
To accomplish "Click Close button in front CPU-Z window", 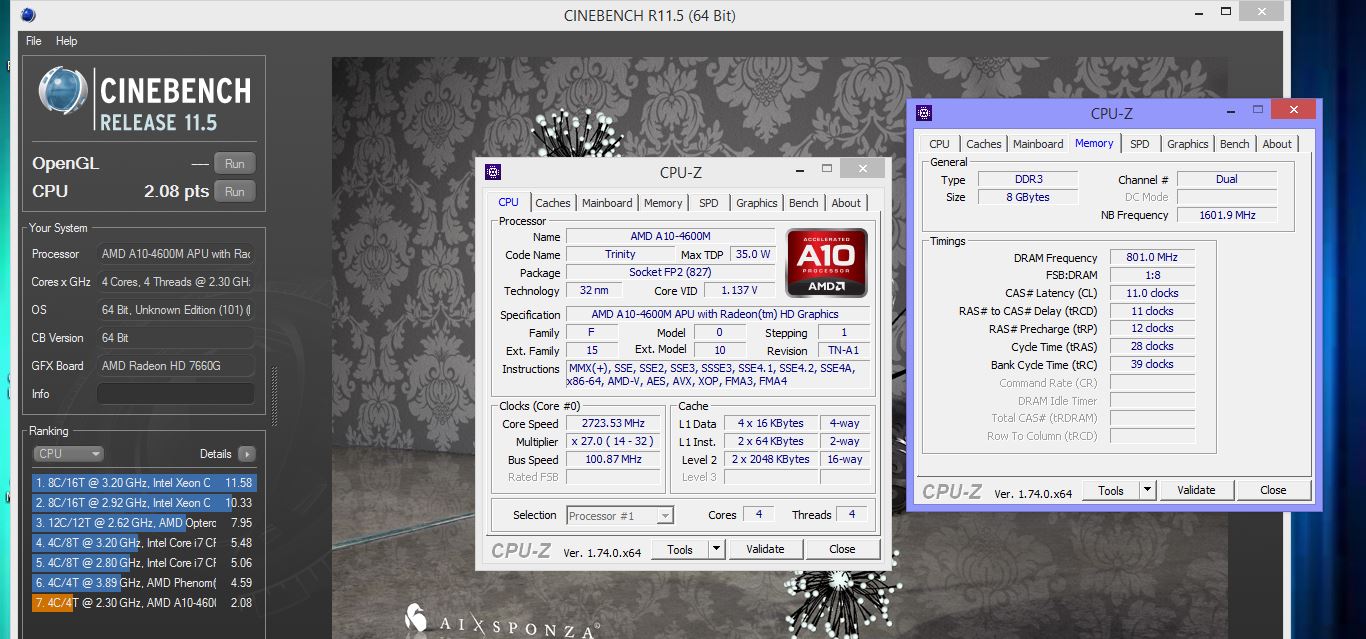I will coord(842,549).
